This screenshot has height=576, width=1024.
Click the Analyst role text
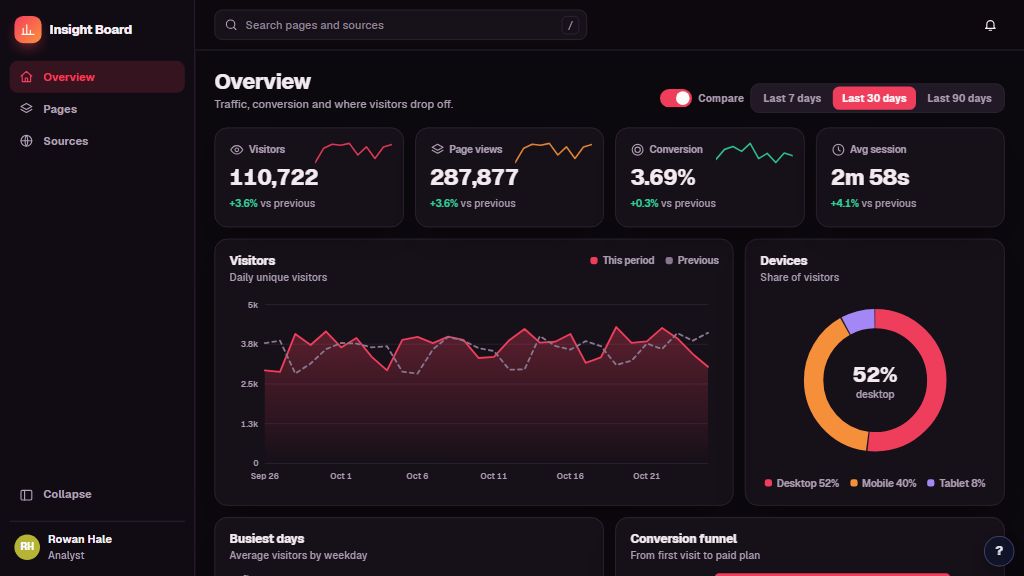pyautogui.click(x=66, y=555)
